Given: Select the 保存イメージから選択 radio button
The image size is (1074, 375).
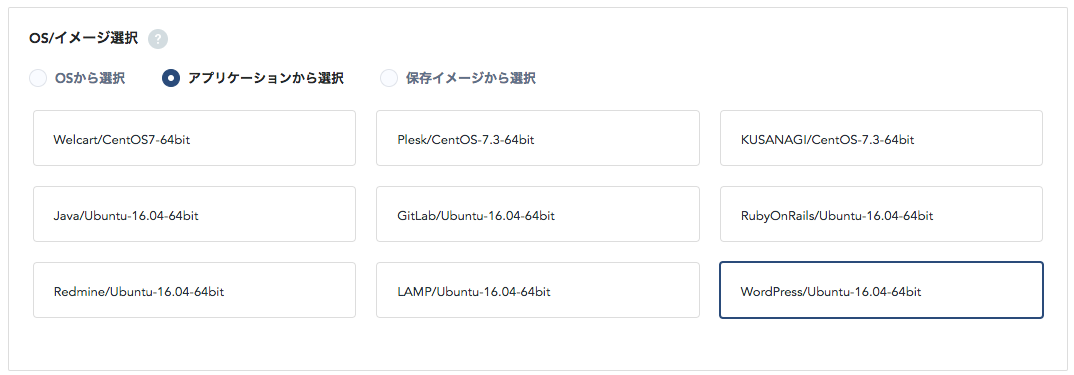Looking at the screenshot, I should [x=389, y=78].
